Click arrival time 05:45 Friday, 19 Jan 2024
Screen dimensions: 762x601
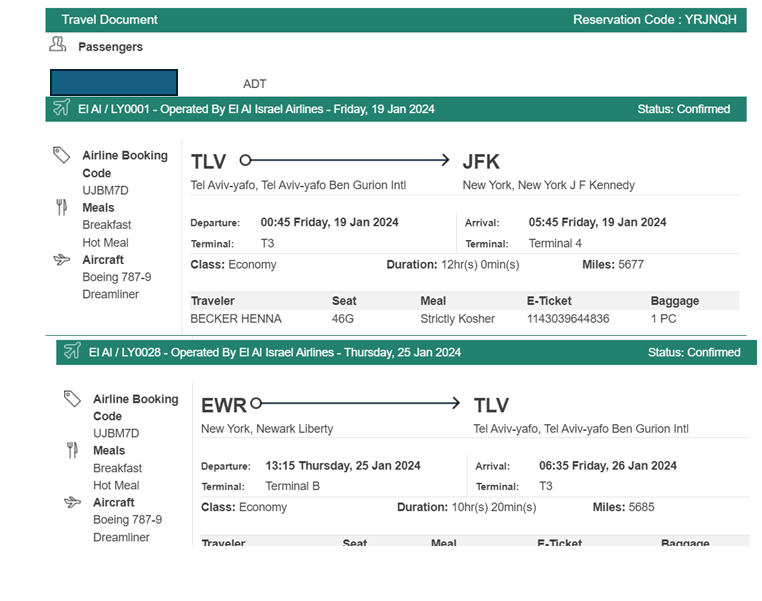(597, 222)
